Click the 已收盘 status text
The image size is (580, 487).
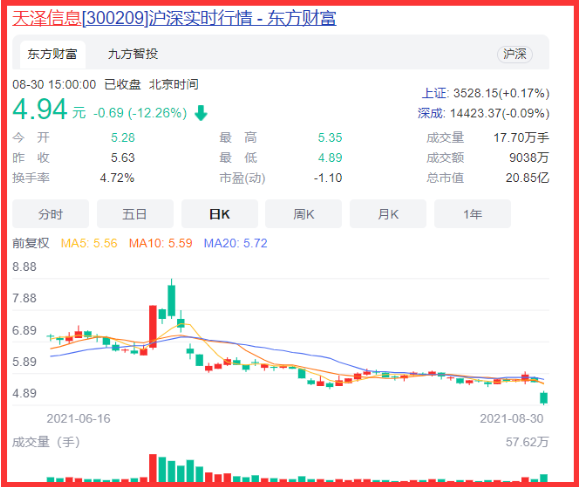pyautogui.click(x=122, y=85)
